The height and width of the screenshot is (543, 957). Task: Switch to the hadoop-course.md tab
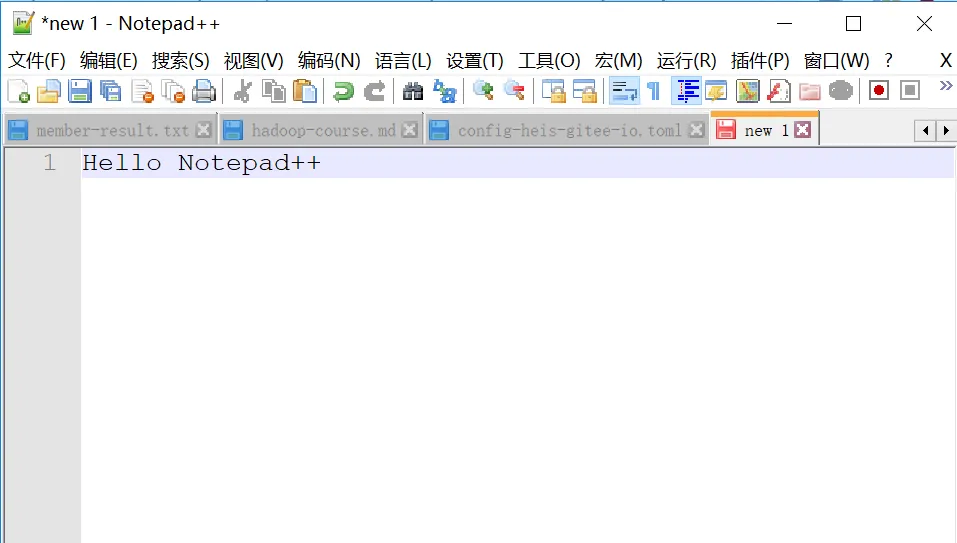(323, 130)
